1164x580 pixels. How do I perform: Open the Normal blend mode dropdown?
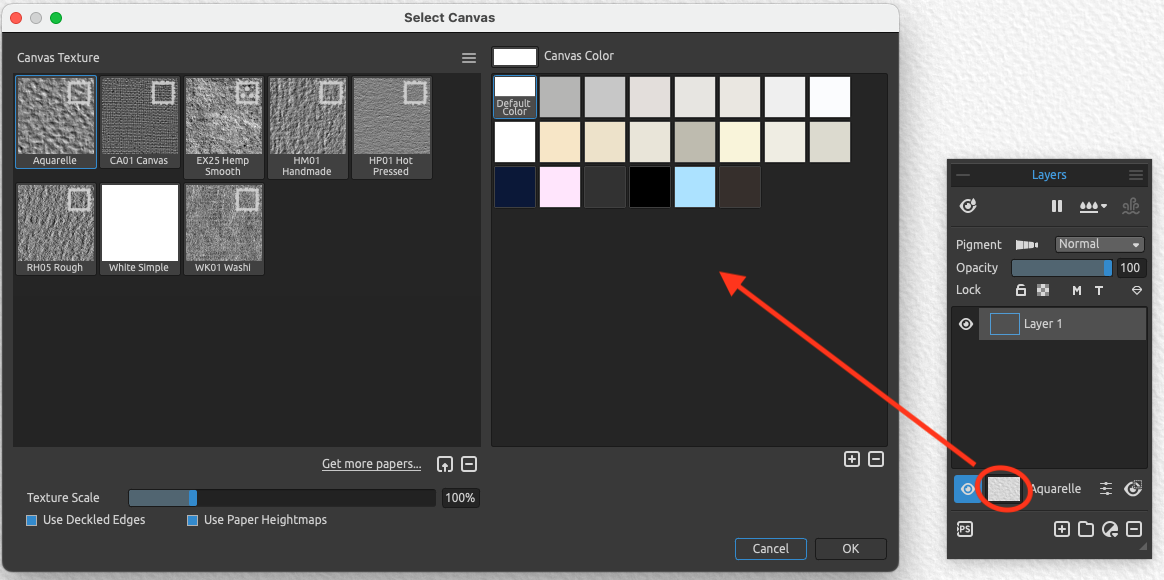tap(1099, 244)
